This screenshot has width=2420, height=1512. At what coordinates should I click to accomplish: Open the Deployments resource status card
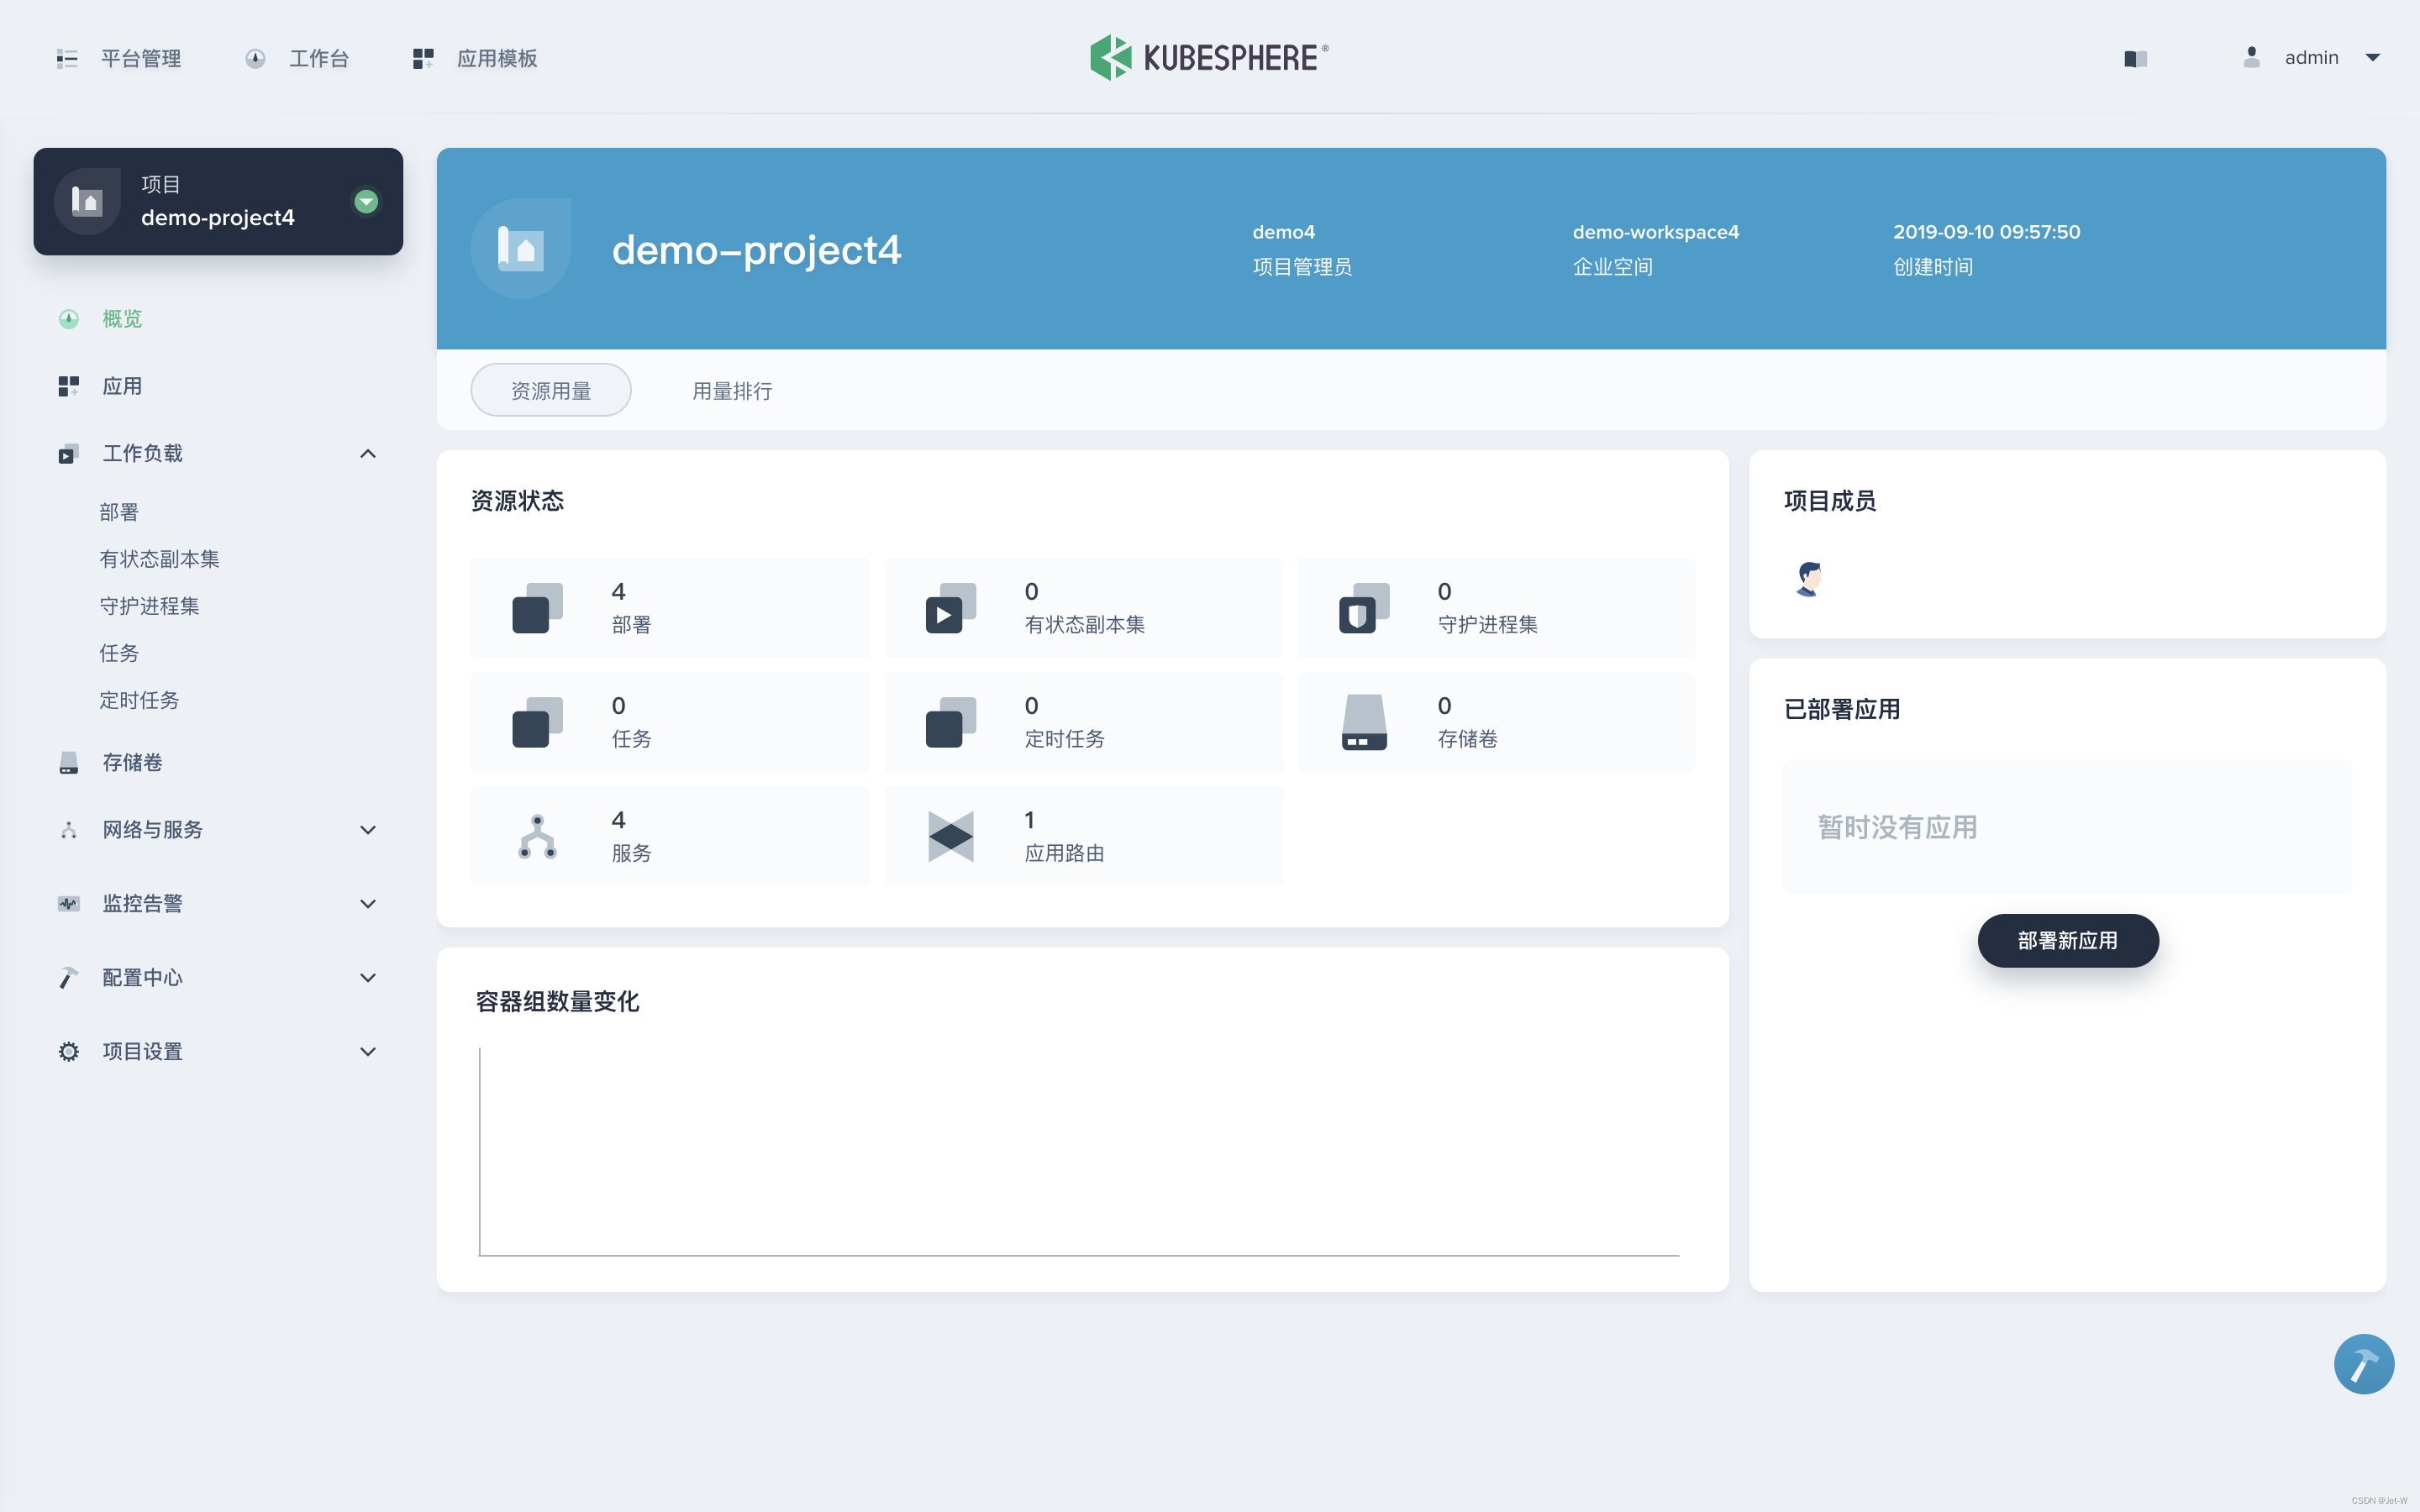pos(669,607)
